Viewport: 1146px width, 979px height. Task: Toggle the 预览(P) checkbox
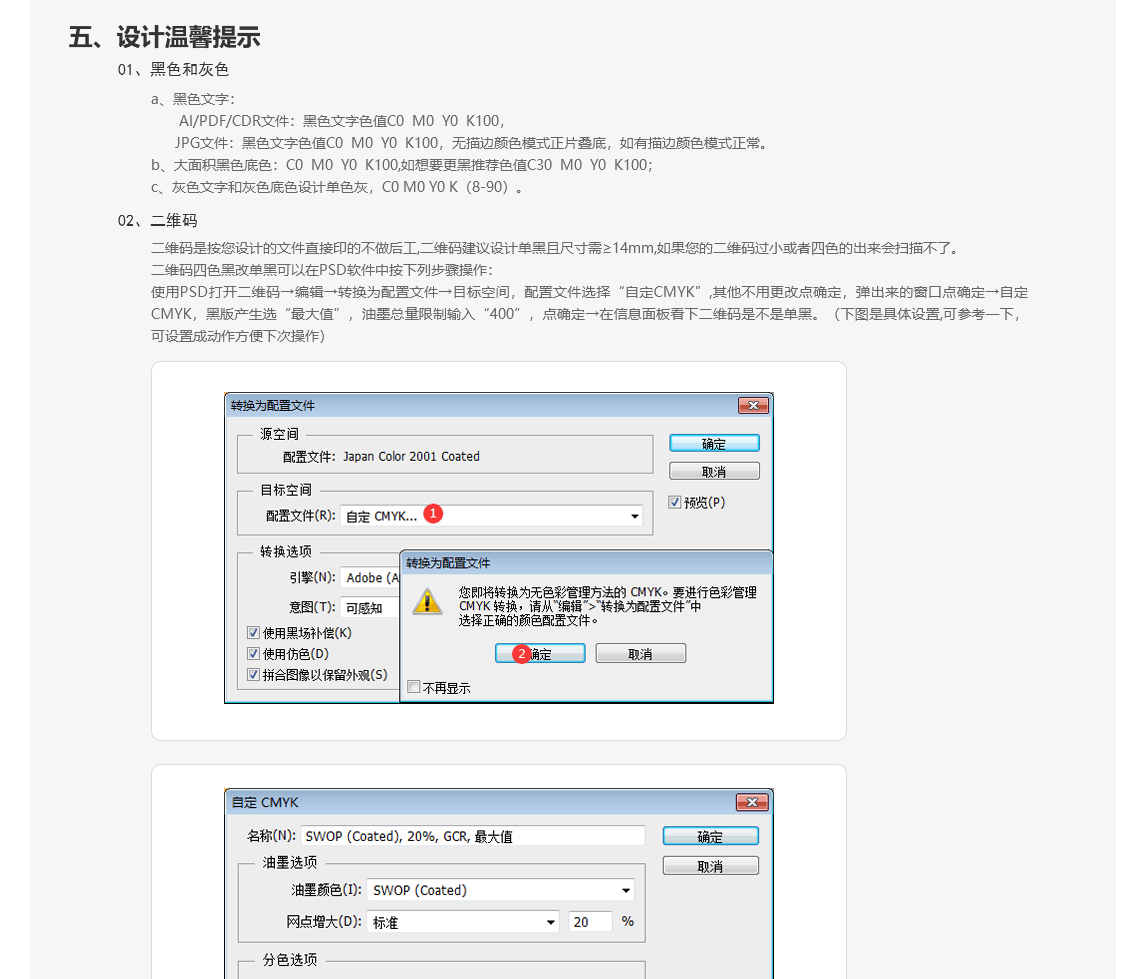[x=675, y=502]
